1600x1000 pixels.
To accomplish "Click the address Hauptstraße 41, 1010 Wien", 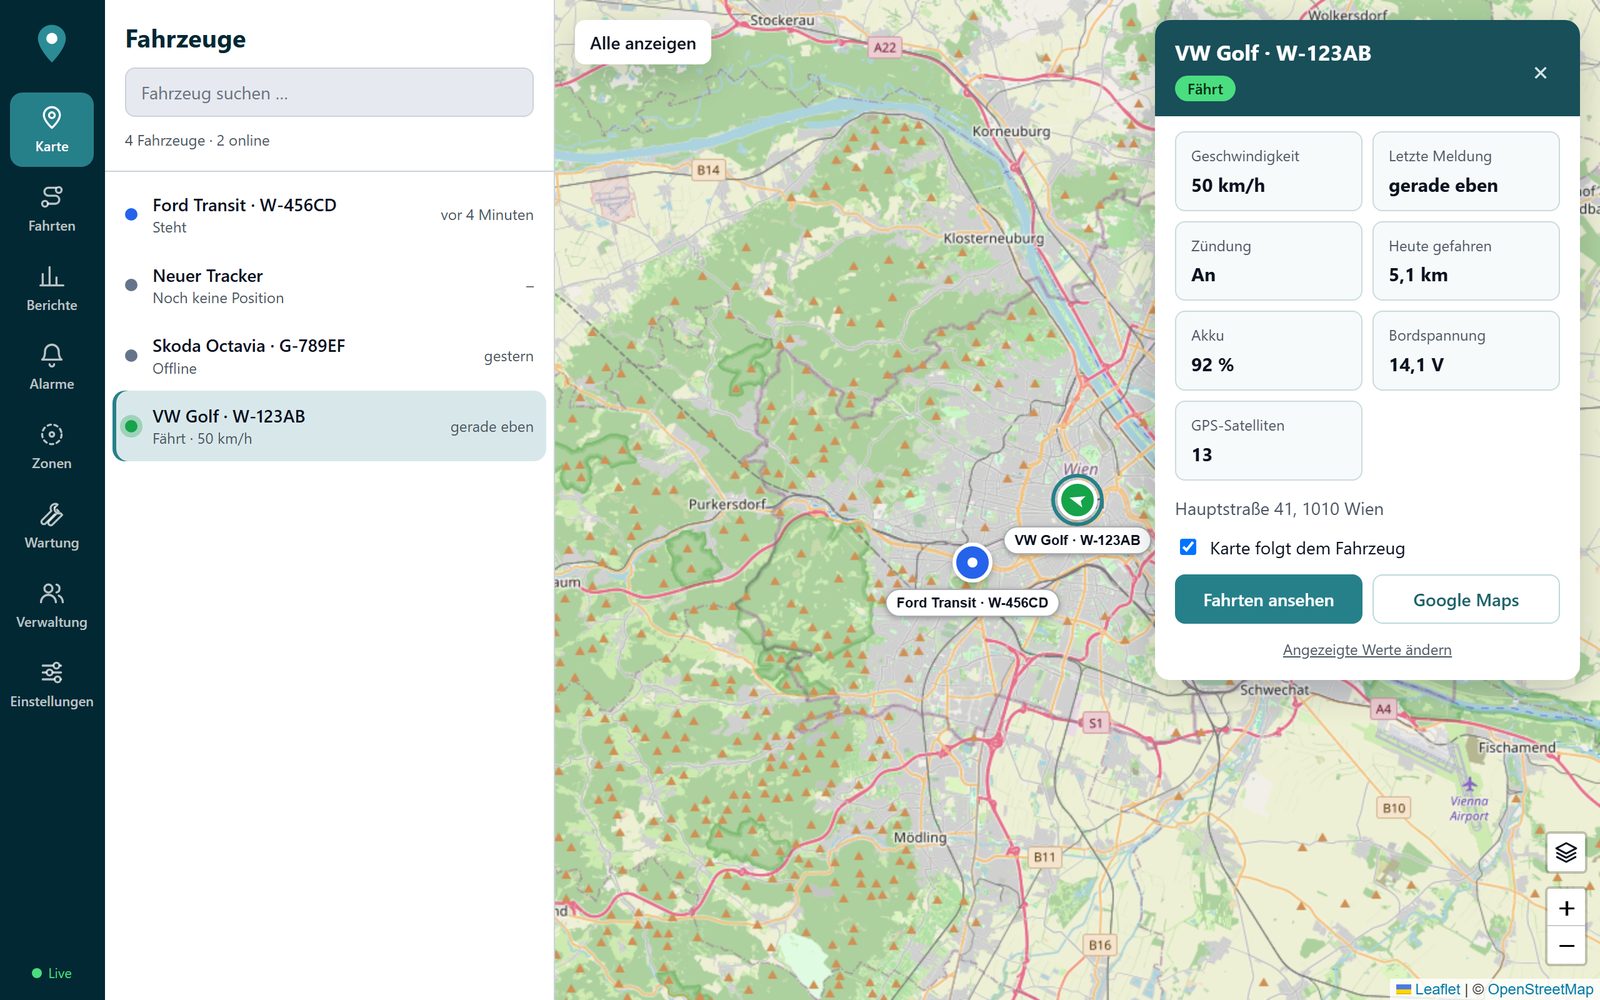I will click(x=1279, y=509).
